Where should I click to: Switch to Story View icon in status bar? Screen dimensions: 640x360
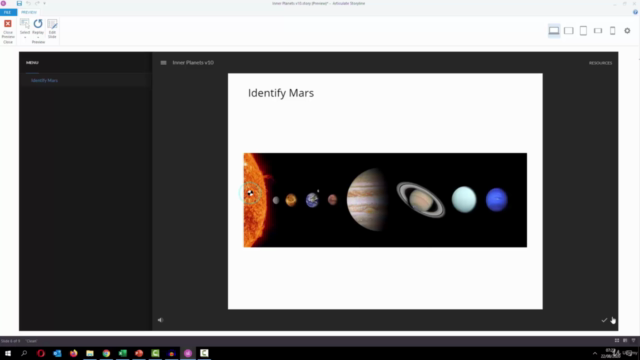tap(617, 340)
